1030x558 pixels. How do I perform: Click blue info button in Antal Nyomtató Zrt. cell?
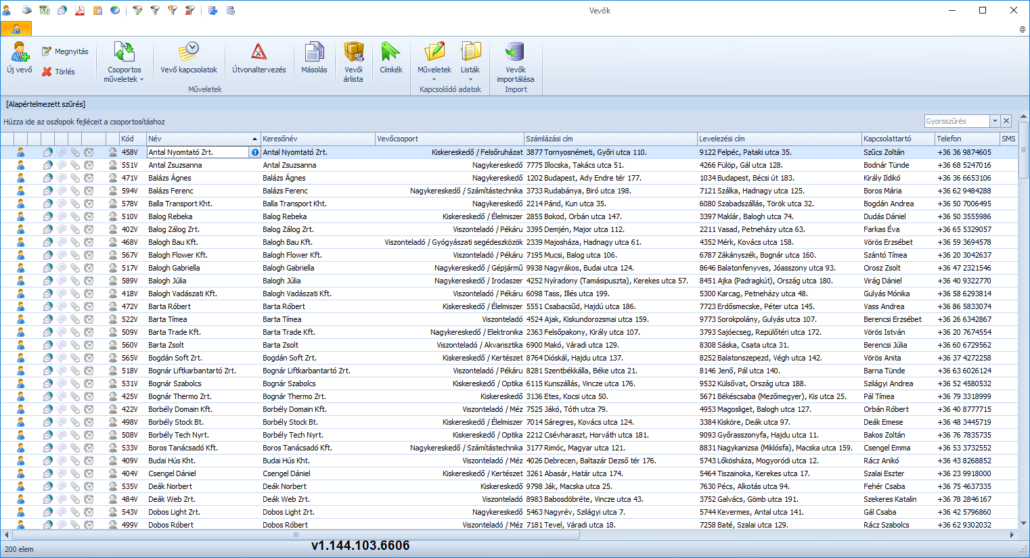pyautogui.click(x=255, y=152)
